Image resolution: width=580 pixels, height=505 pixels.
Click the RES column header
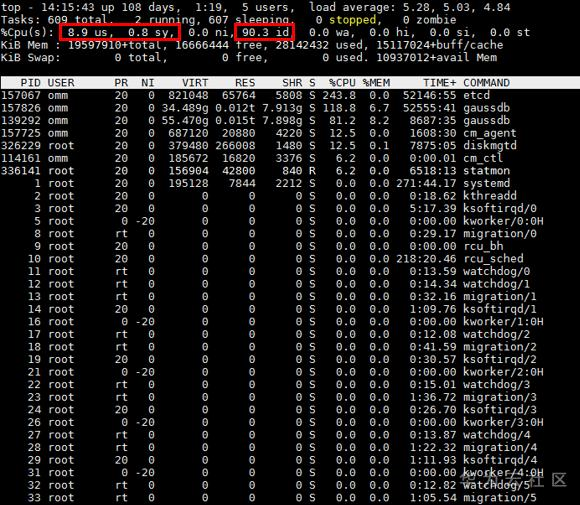coord(245,83)
